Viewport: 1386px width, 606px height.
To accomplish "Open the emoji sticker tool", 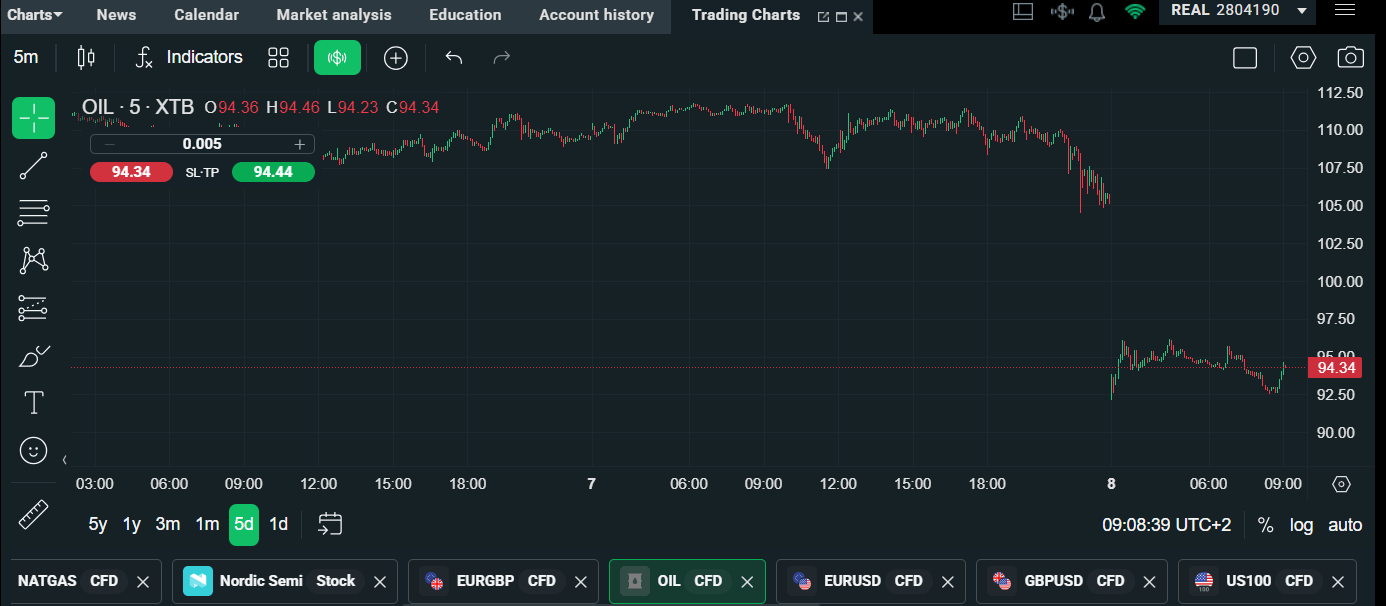I will tap(33, 451).
